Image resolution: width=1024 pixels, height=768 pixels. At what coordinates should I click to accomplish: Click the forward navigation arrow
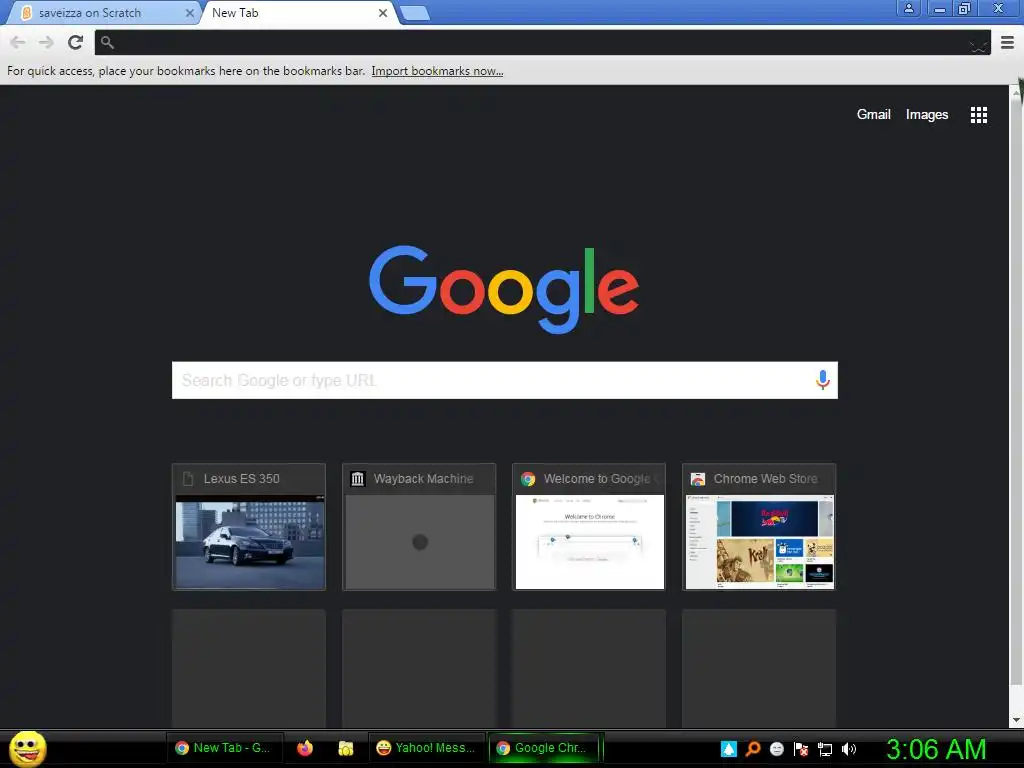coord(46,42)
